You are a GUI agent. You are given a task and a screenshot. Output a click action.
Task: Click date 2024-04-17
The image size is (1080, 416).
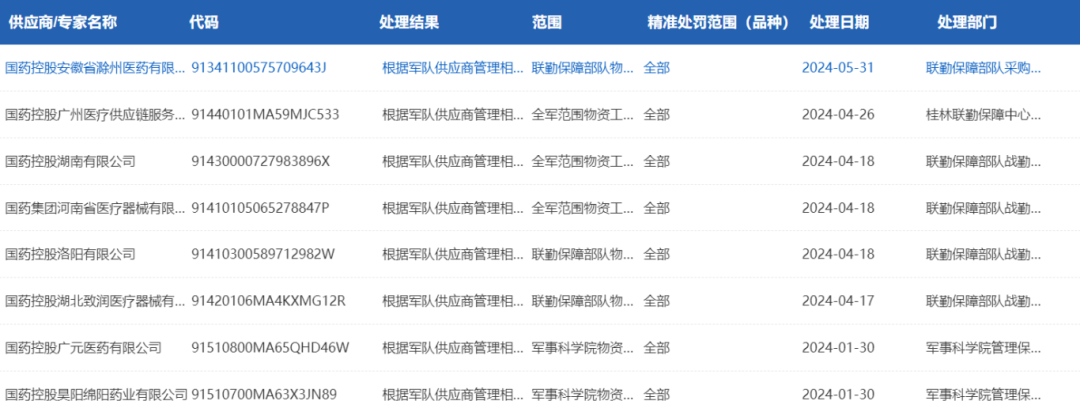tap(838, 300)
